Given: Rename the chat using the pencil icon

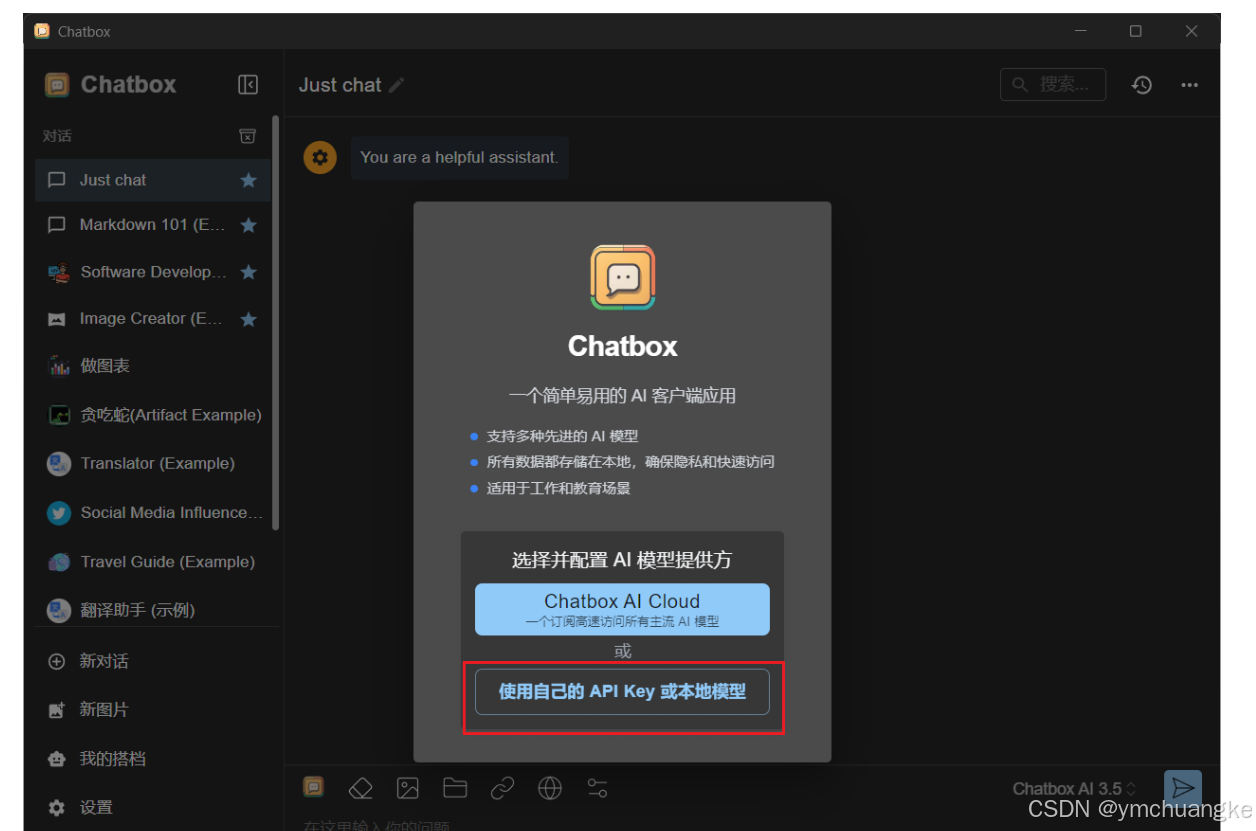Looking at the screenshot, I should [x=395, y=85].
